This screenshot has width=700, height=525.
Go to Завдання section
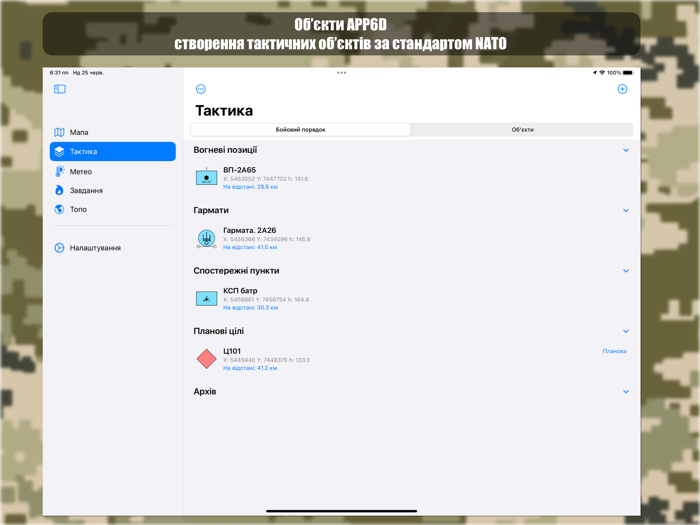pos(112,190)
